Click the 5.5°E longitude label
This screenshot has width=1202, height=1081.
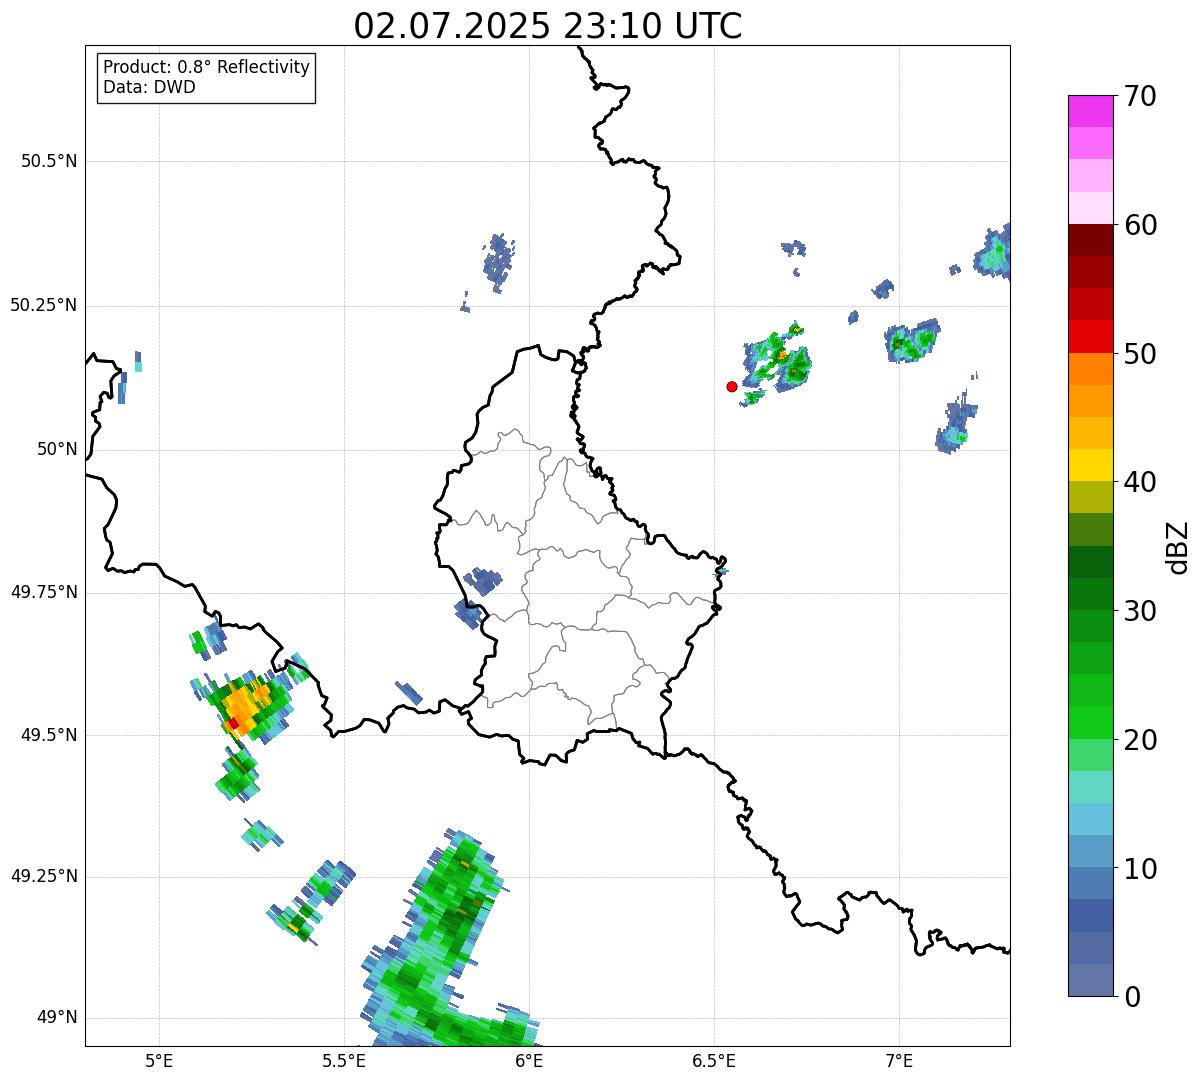click(344, 1060)
